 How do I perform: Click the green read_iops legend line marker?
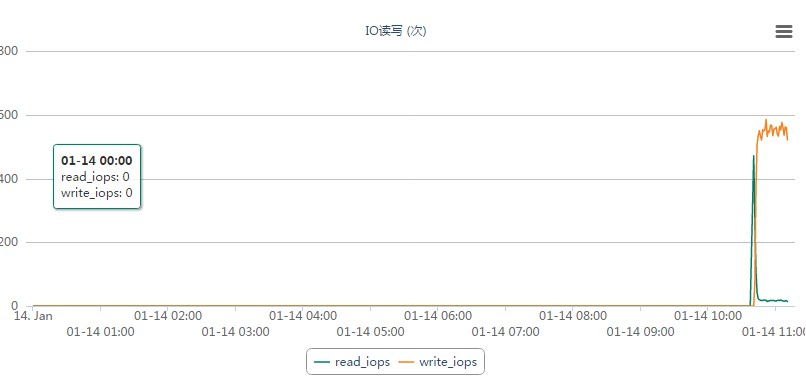point(321,362)
